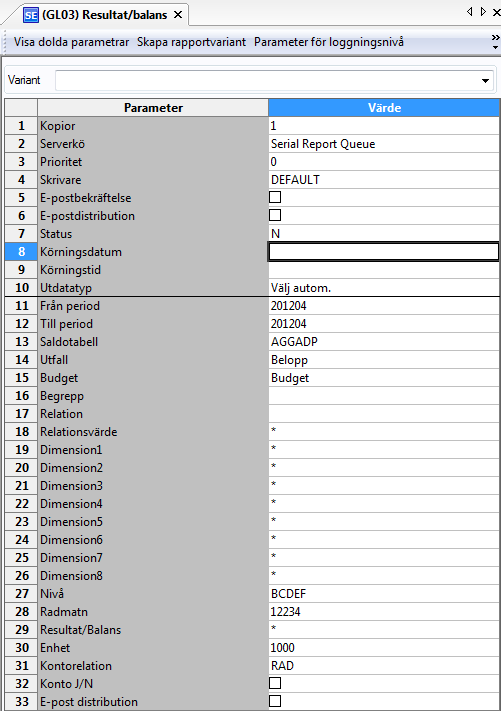Check the E-post distribution box in row 33
This screenshot has width=501, height=711.
275,701
